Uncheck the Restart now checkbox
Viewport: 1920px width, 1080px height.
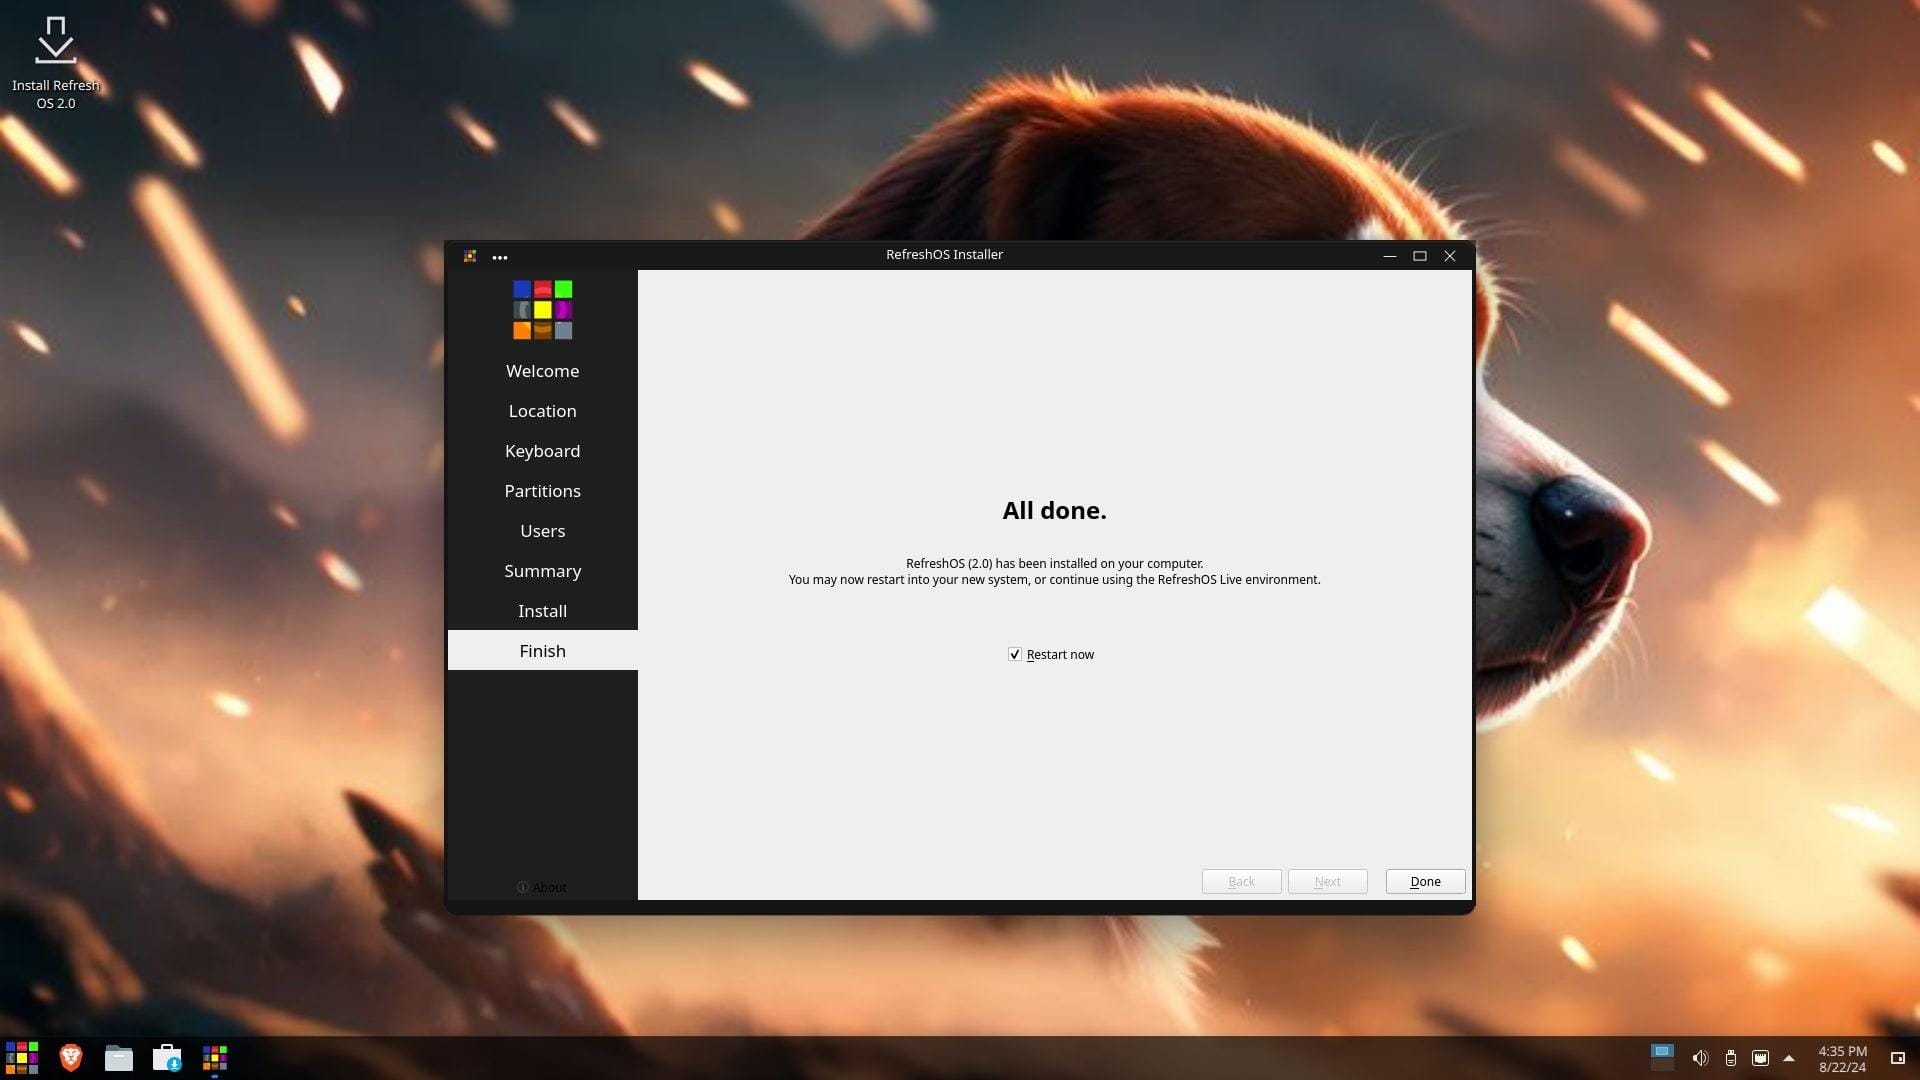coord(1015,654)
